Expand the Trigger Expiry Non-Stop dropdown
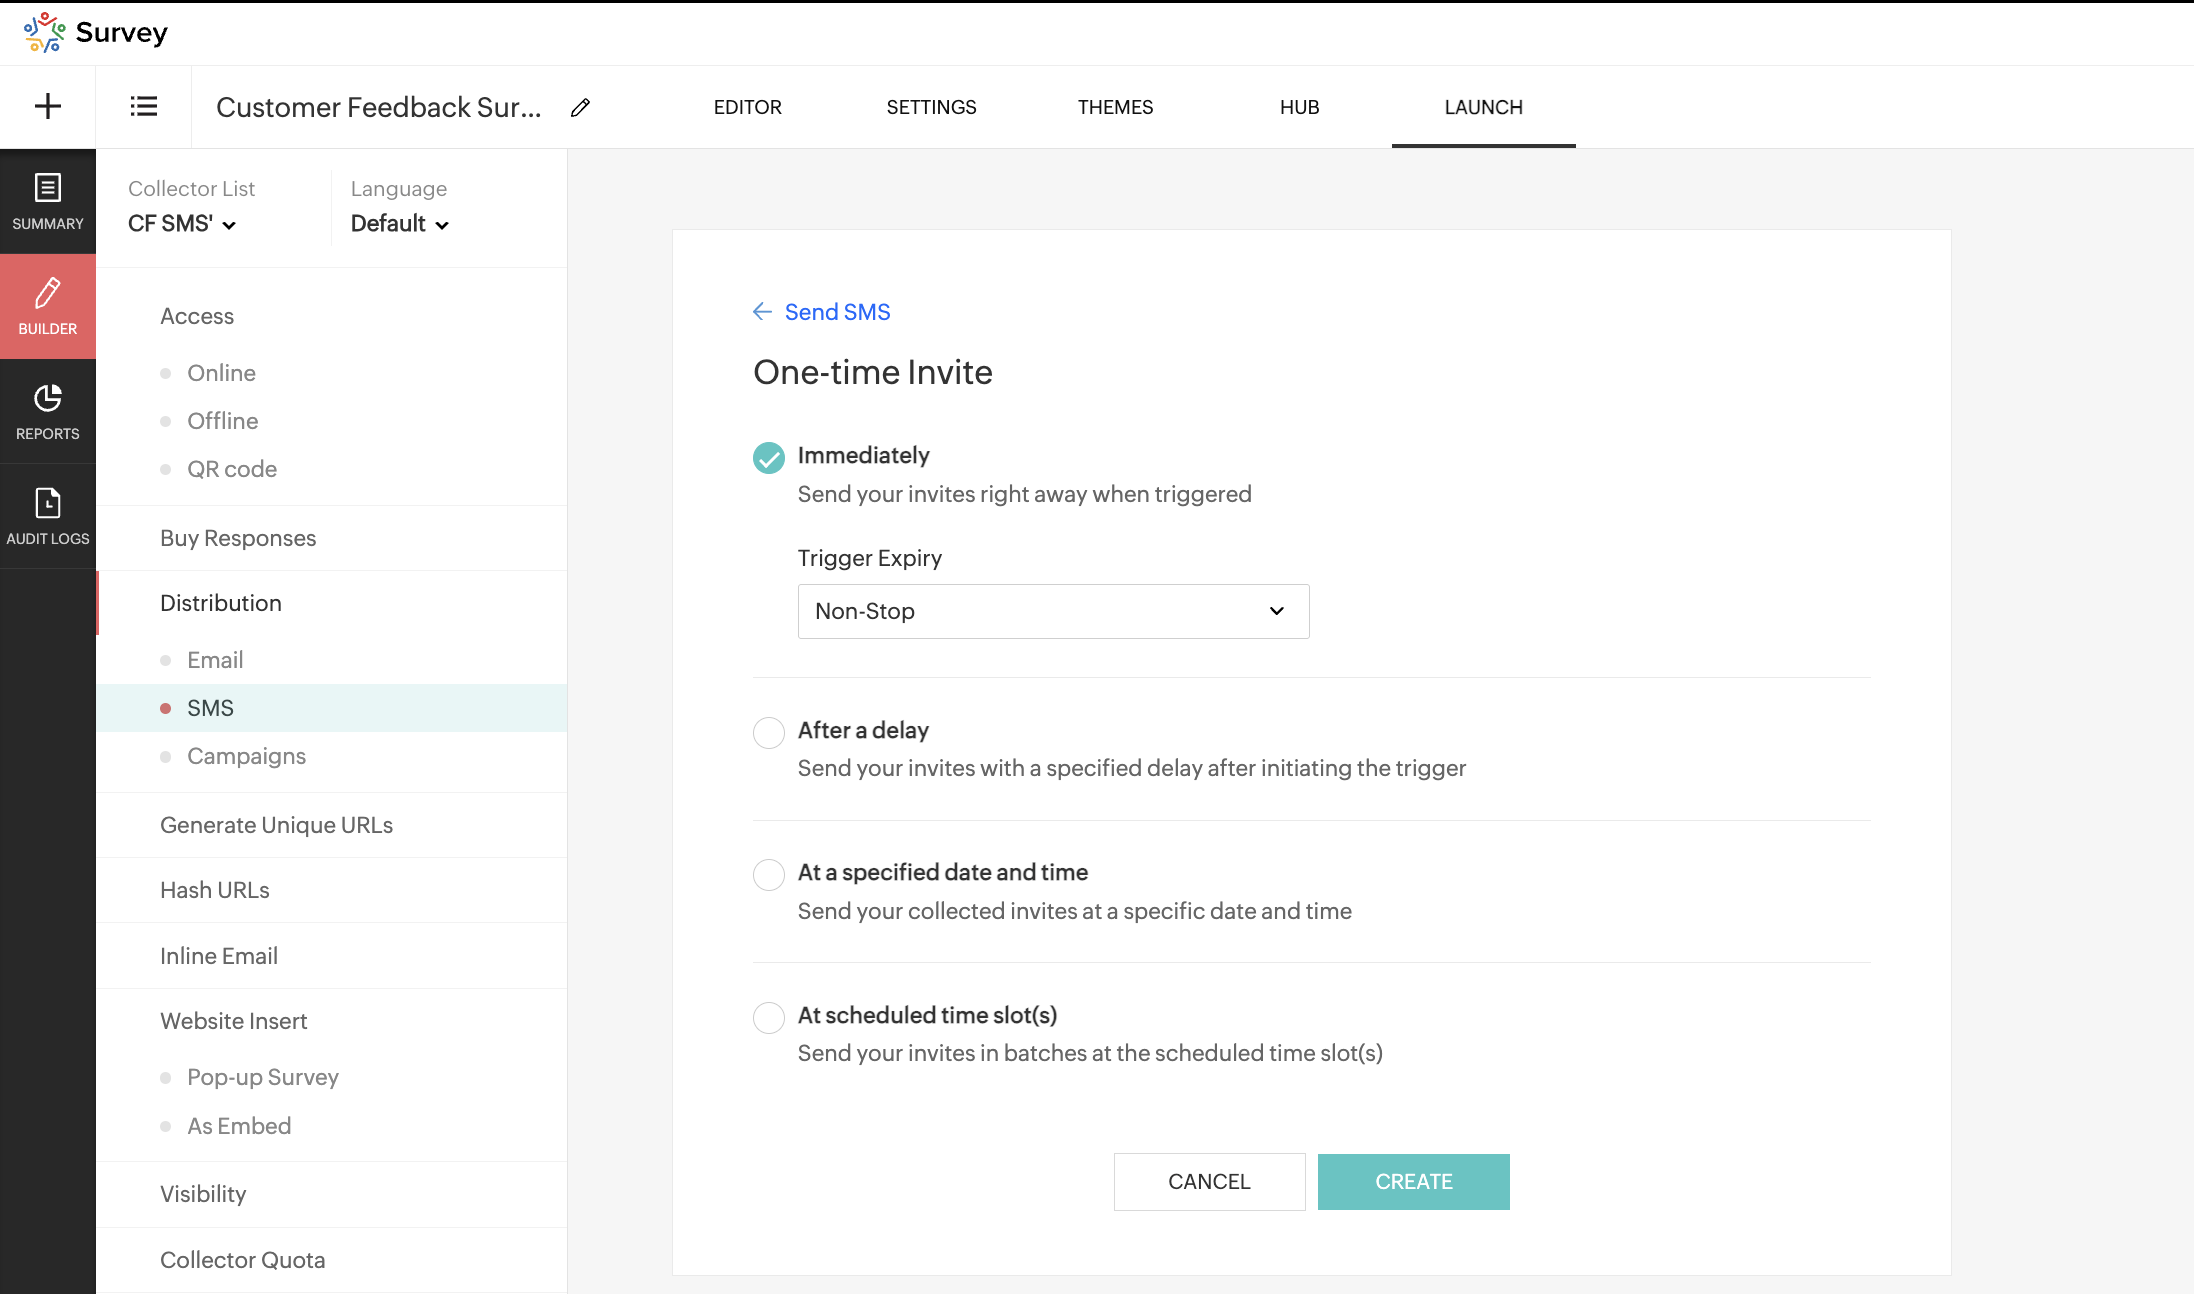The width and height of the screenshot is (2194, 1294). tap(1053, 611)
